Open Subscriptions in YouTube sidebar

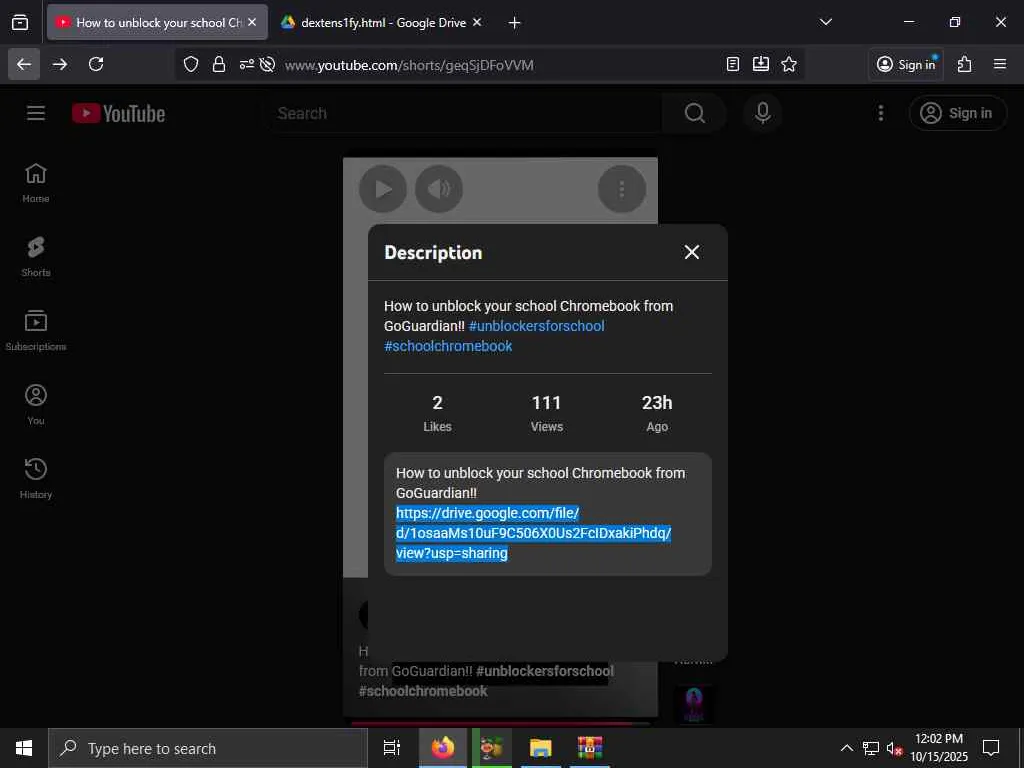click(36, 330)
